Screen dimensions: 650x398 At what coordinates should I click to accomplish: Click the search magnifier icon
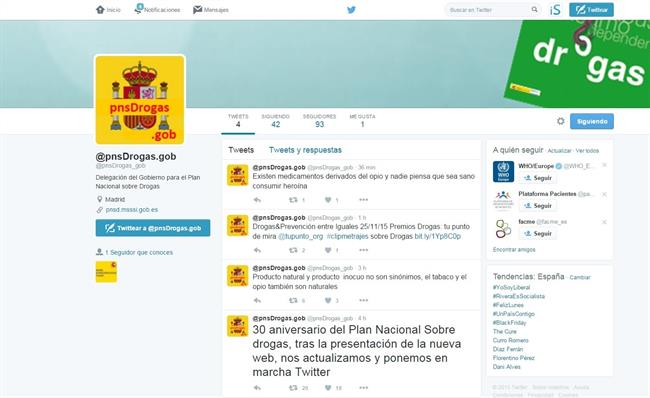[534, 10]
